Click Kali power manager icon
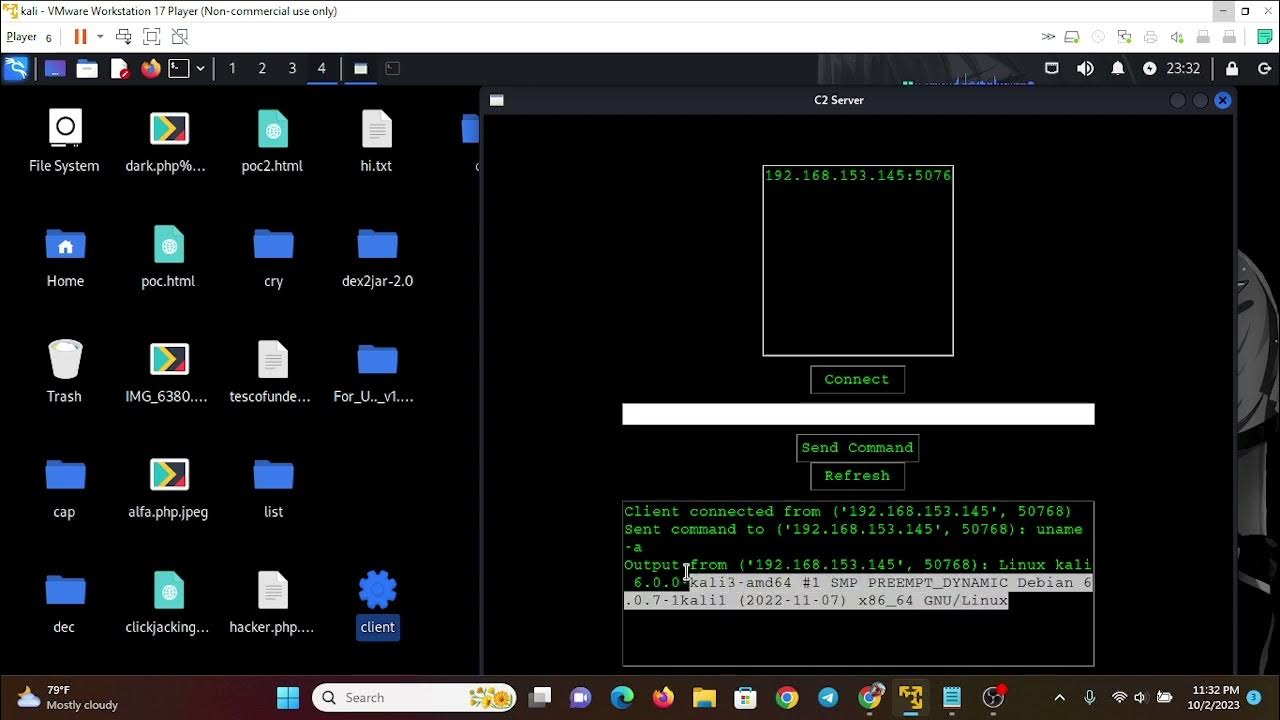Viewport: 1280px width, 720px height. (x=1149, y=69)
